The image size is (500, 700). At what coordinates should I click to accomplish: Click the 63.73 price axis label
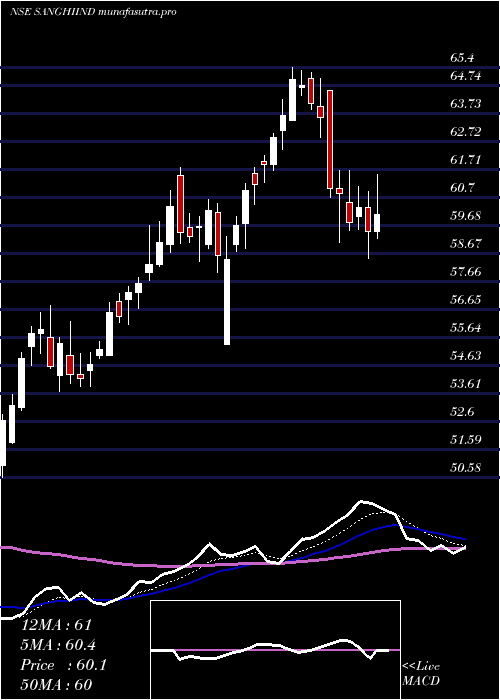[x=466, y=104]
